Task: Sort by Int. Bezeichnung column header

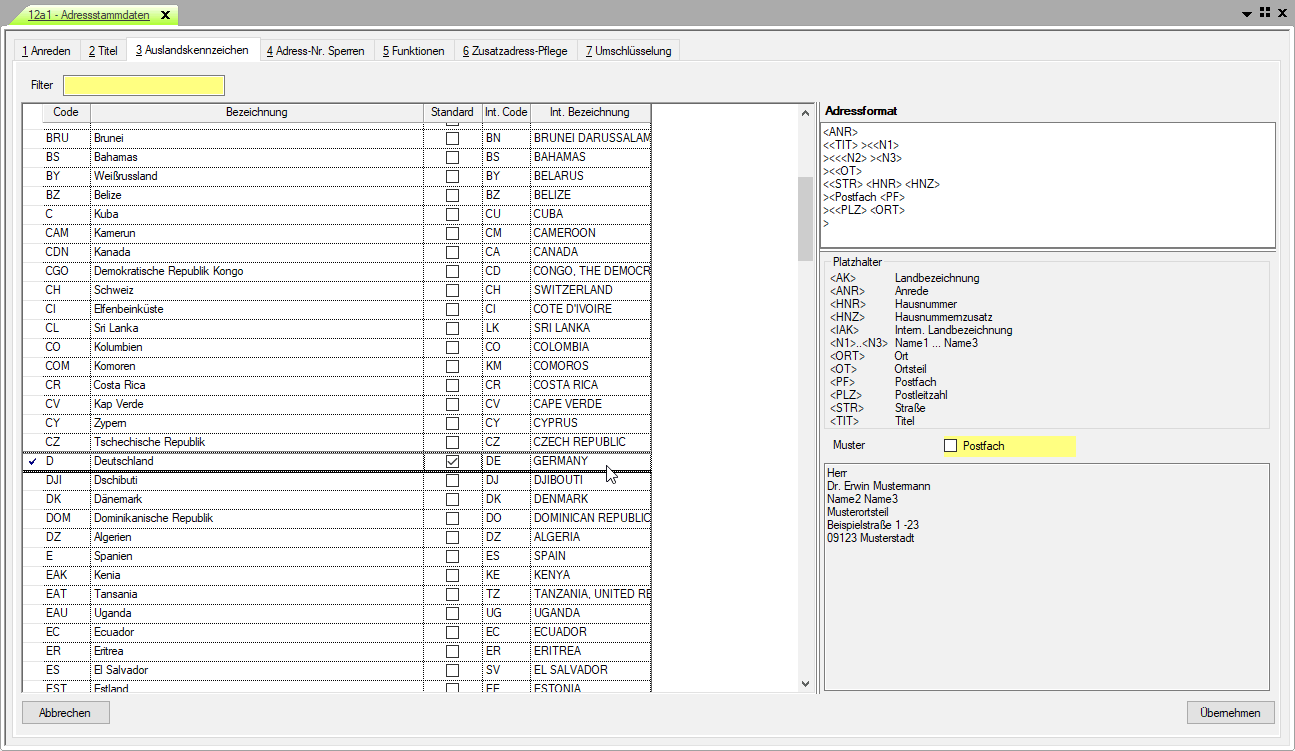Action: click(x=590, y=112)
